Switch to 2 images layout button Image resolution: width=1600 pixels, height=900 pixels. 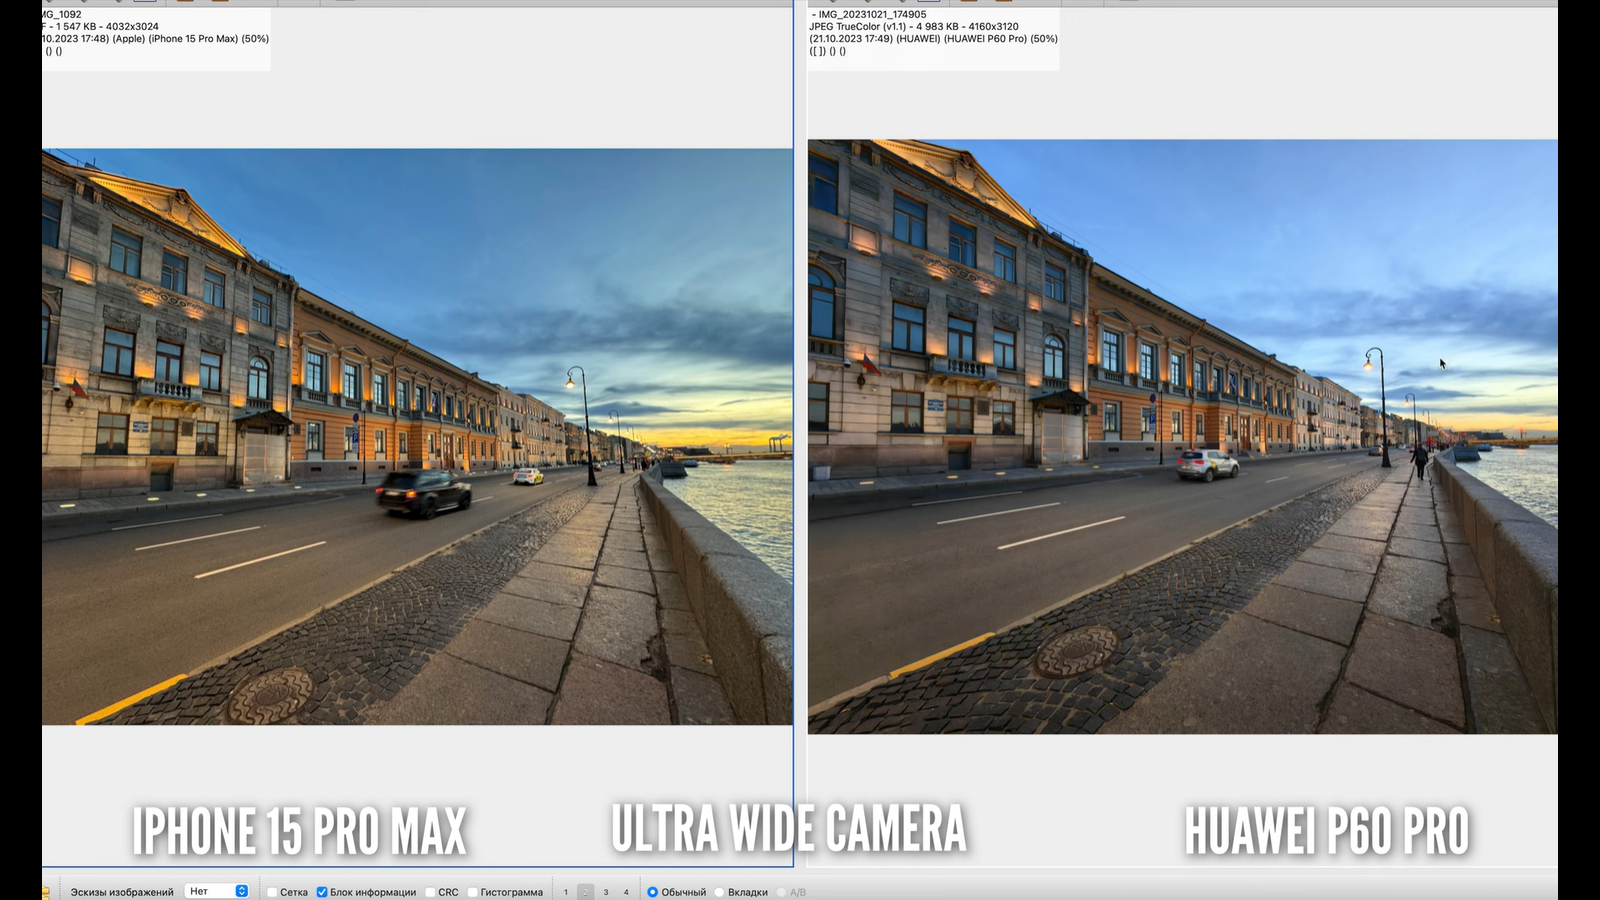[586, 892]
